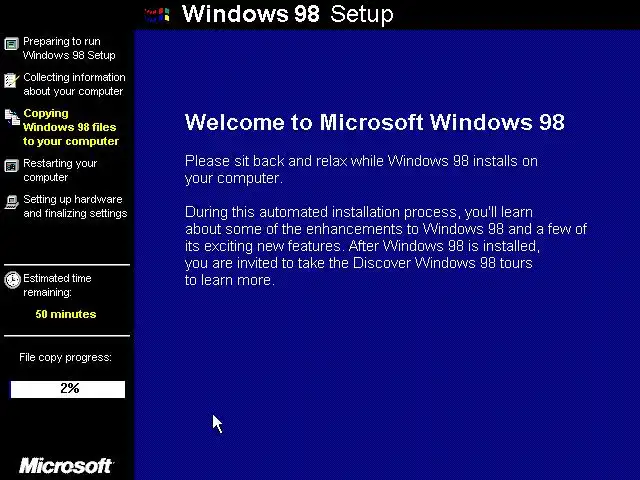Click the Preparing to run Setup icon
Screen dimensions: 640x480
pos(11,44)
